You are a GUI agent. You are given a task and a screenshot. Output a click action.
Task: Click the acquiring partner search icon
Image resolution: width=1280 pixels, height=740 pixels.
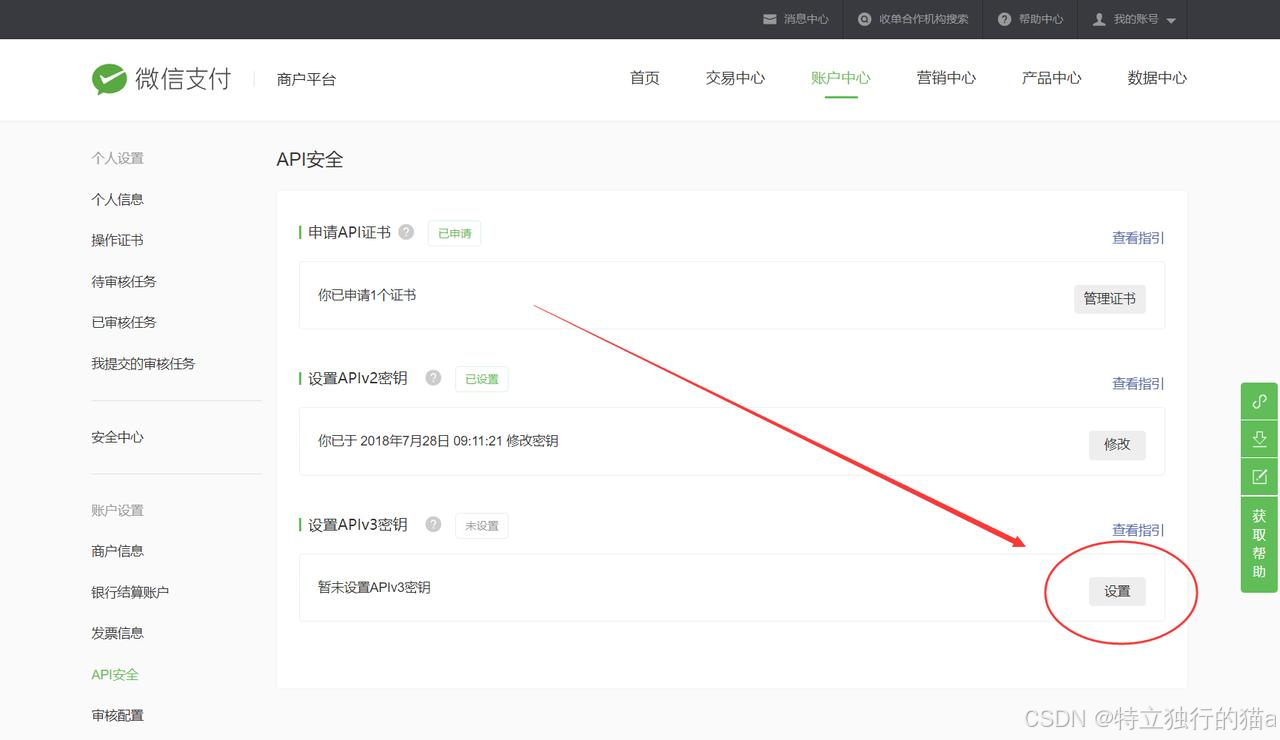point(864,19)
